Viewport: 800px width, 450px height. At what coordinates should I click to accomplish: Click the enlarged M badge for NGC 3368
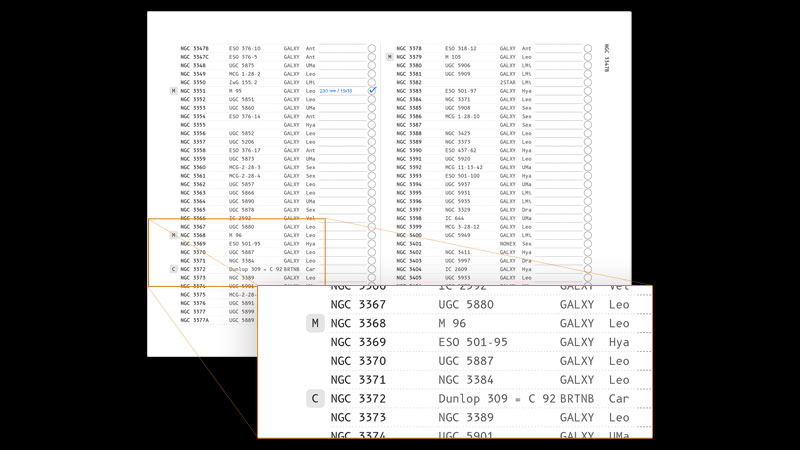tap(316, 323)
